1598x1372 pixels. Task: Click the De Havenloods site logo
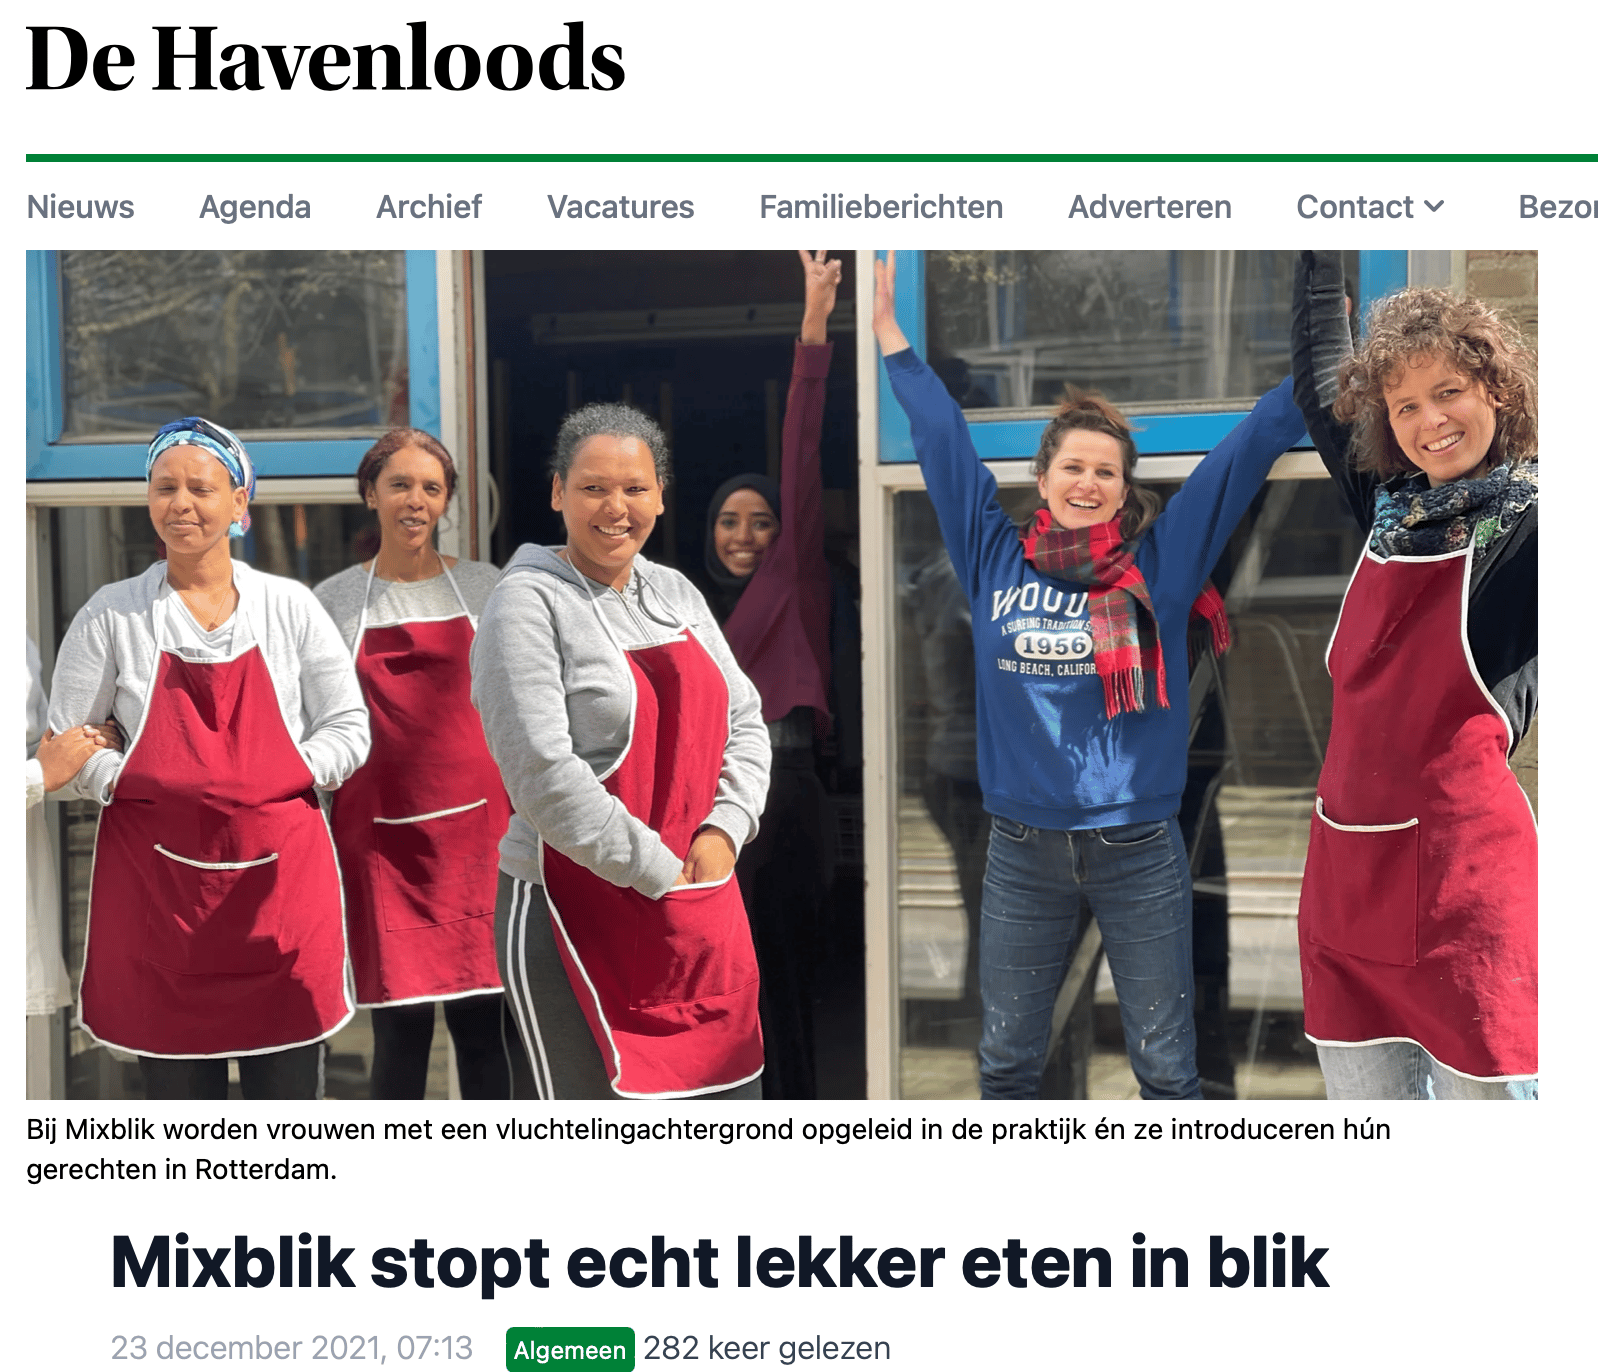(325, 60)
